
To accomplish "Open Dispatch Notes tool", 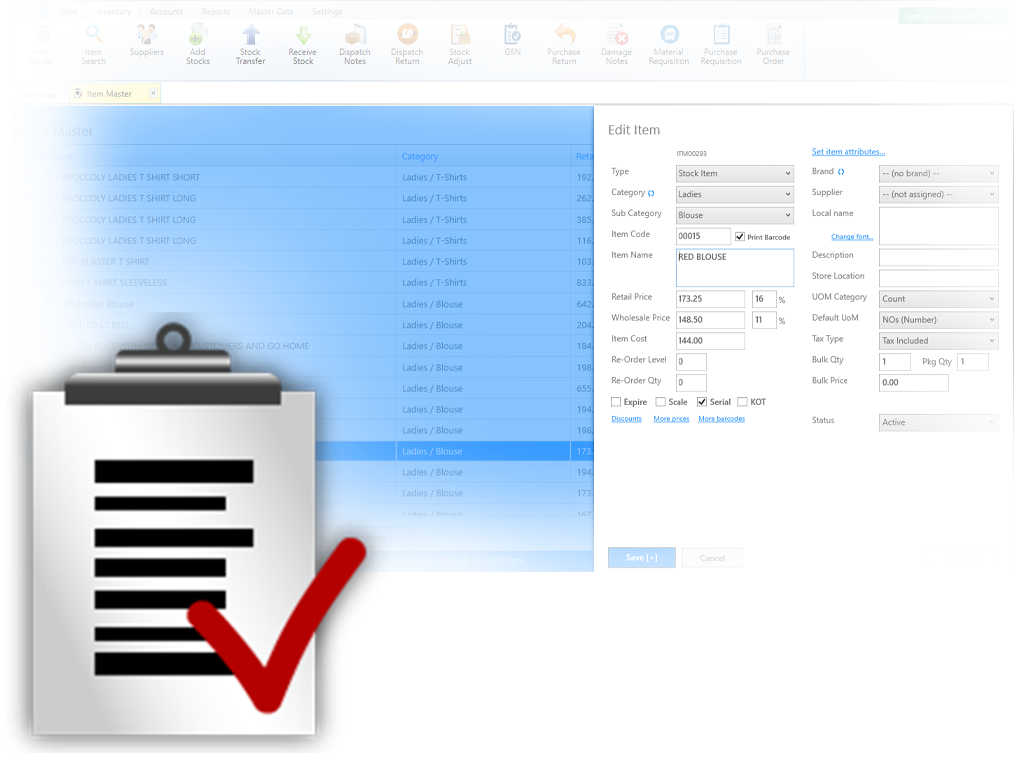I will coord(355,44).
